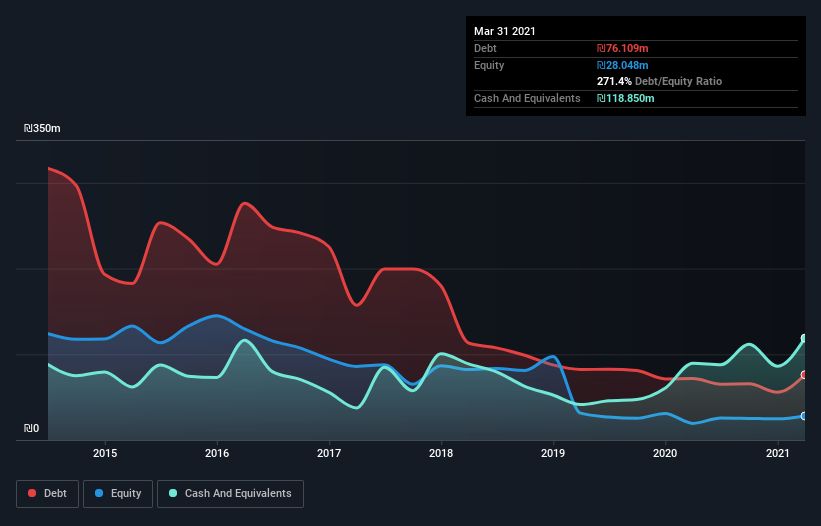Click the 2015 x-axis label
Image resolution: width=821 pixels, height=526 pixels.
pyautogui.click(x=105, y=453)
